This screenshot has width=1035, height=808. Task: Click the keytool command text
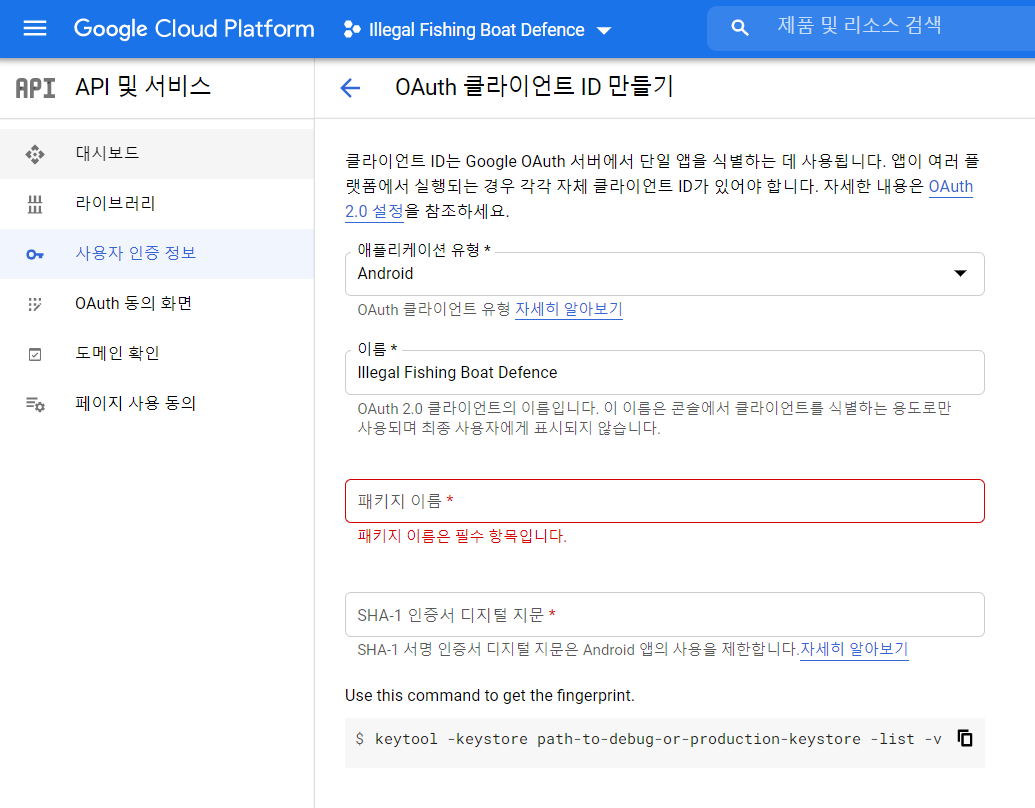coord(657,739)
